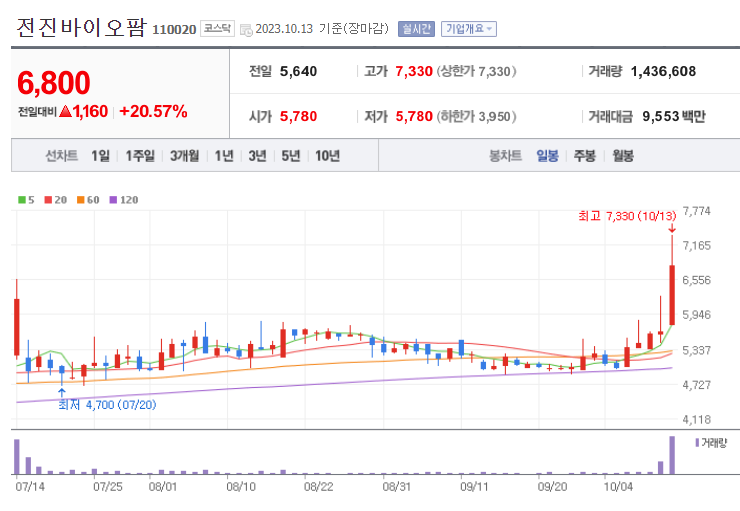Switch to the 3개월 chart period
740x511 pixels.
point(185,156)
